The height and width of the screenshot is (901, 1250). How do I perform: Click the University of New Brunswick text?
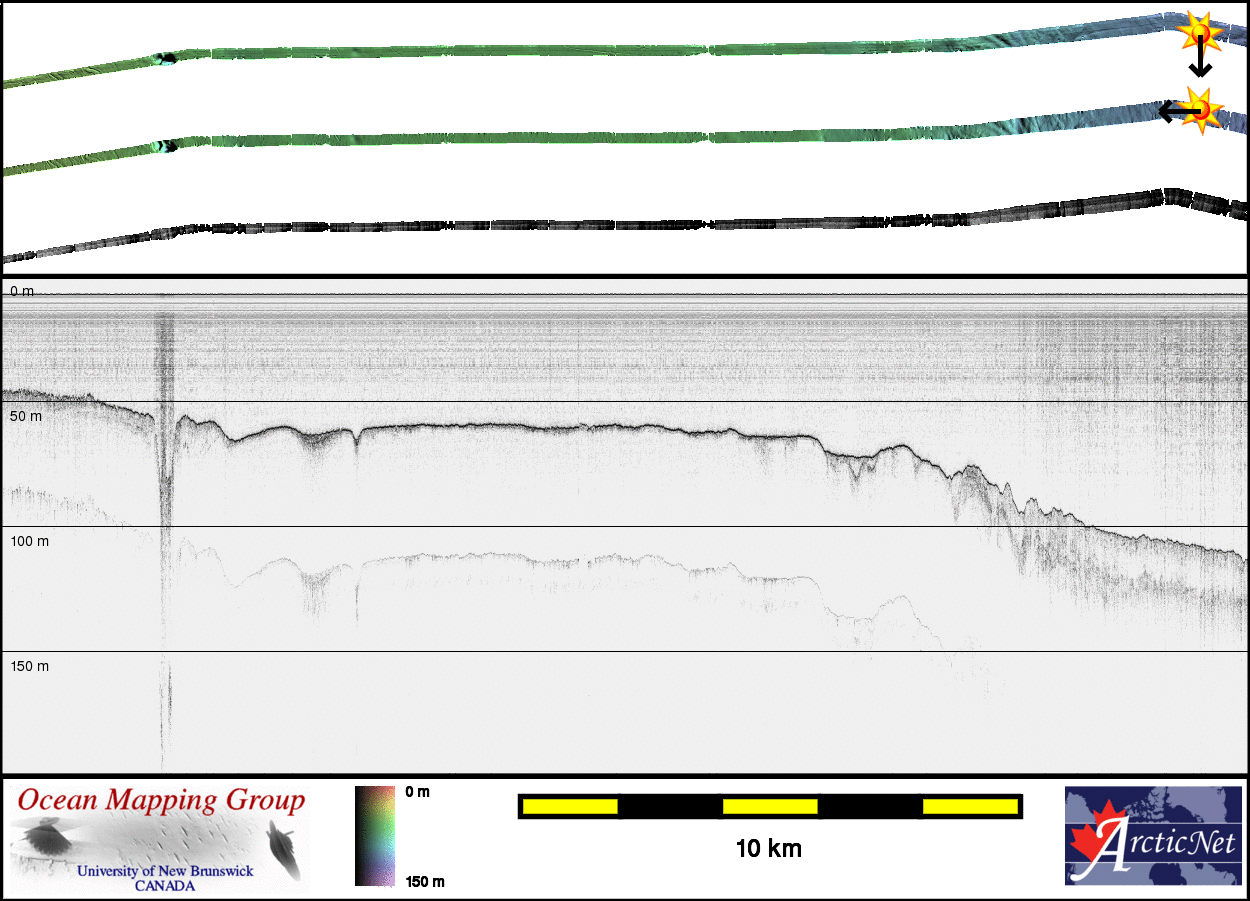click(165, 871)
